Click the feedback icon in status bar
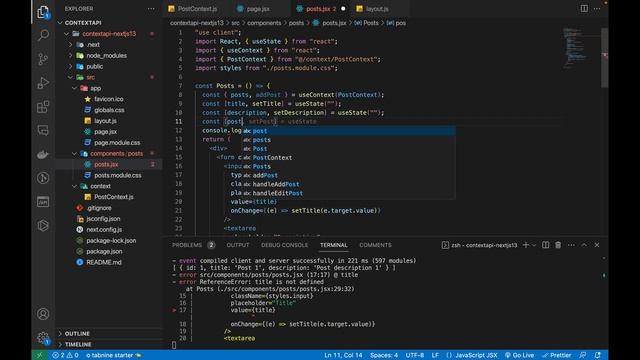 click(582, 355)
